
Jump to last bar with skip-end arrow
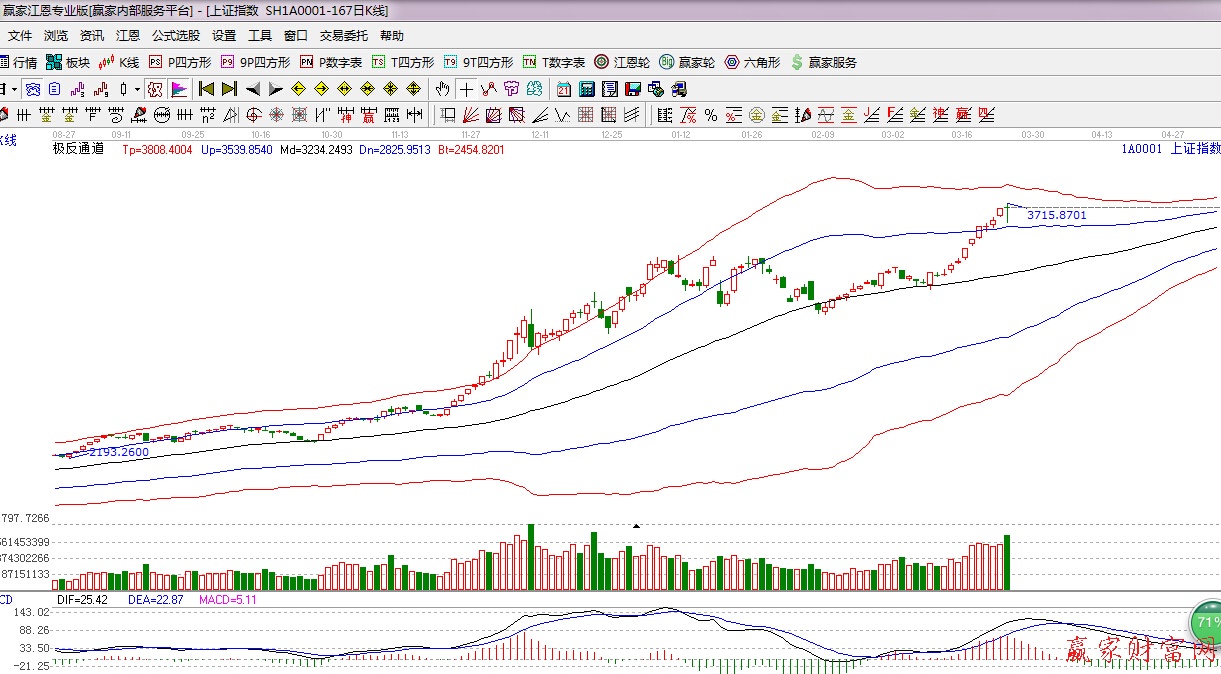(229, 89)
